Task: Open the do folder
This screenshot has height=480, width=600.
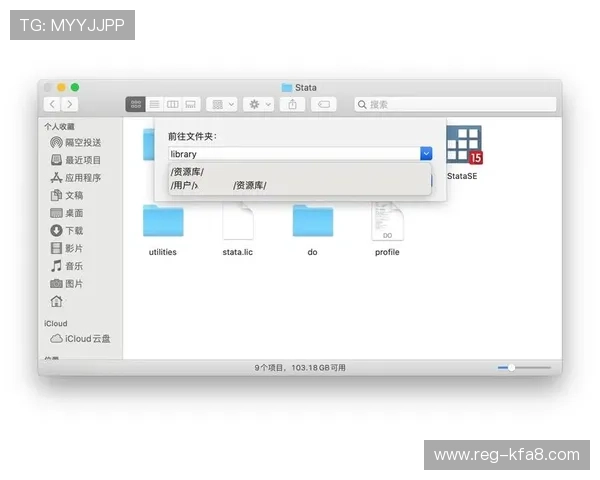Action: pos(312,221)
